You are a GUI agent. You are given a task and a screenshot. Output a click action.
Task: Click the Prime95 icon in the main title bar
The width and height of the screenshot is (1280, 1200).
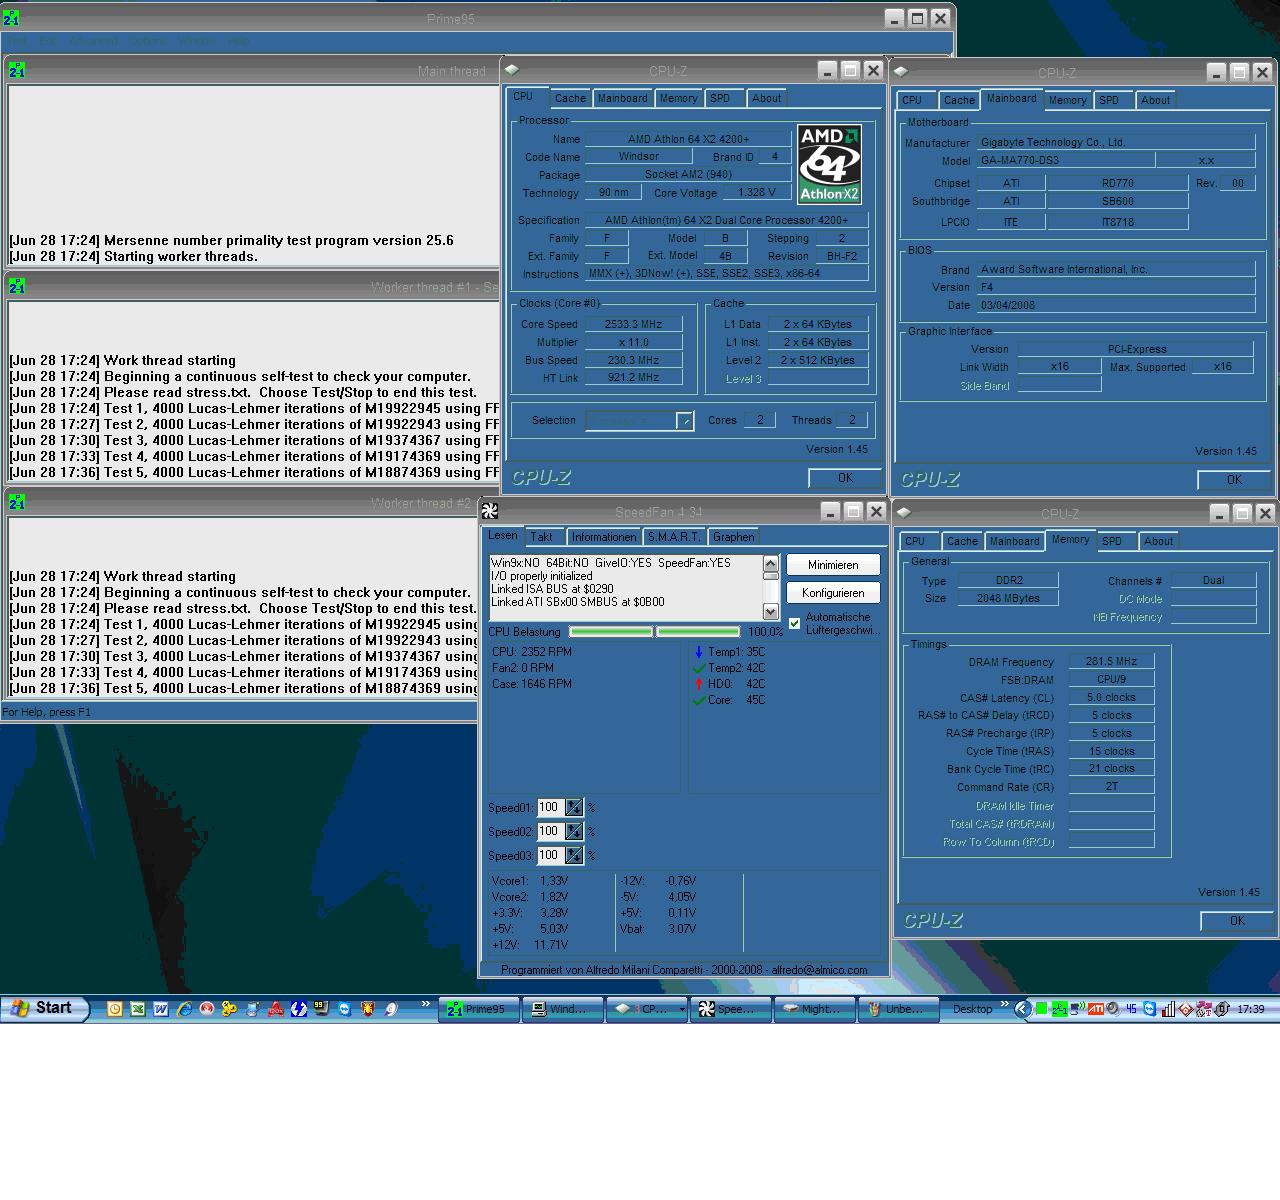coord(10,19)
